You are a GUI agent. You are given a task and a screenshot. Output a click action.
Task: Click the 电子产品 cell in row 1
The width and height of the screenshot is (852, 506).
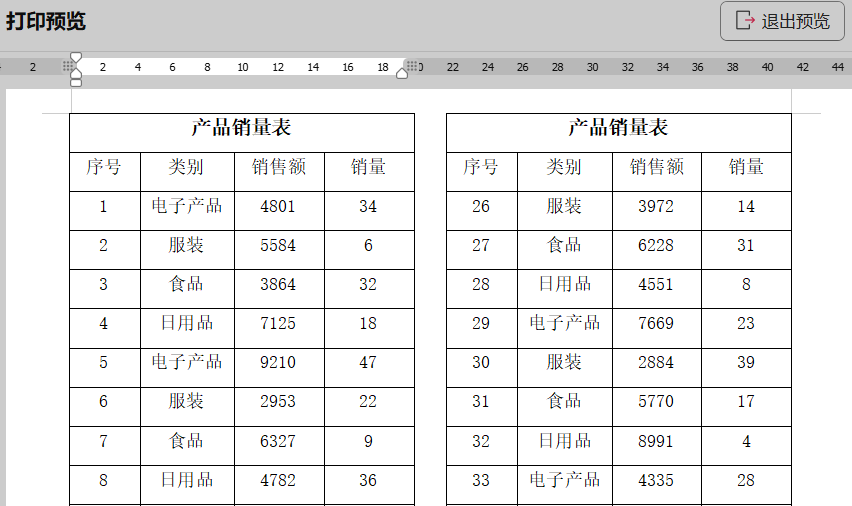pyautogui.click(x=187, y=206)
